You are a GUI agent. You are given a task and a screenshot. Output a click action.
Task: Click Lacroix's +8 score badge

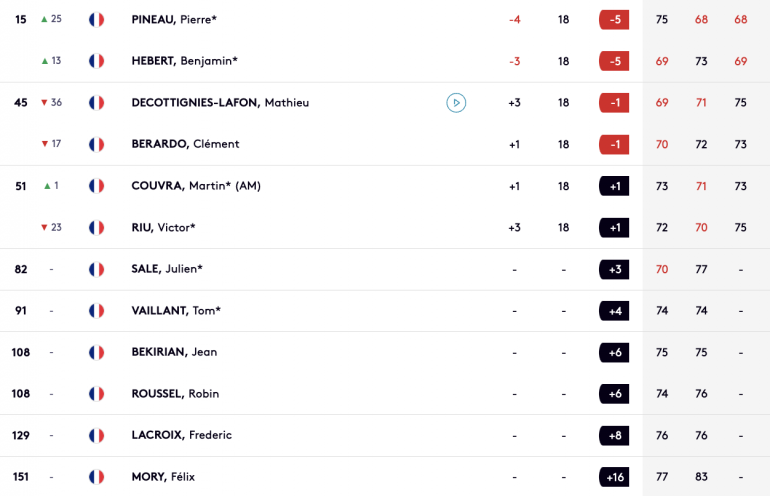tap(614, 436)
